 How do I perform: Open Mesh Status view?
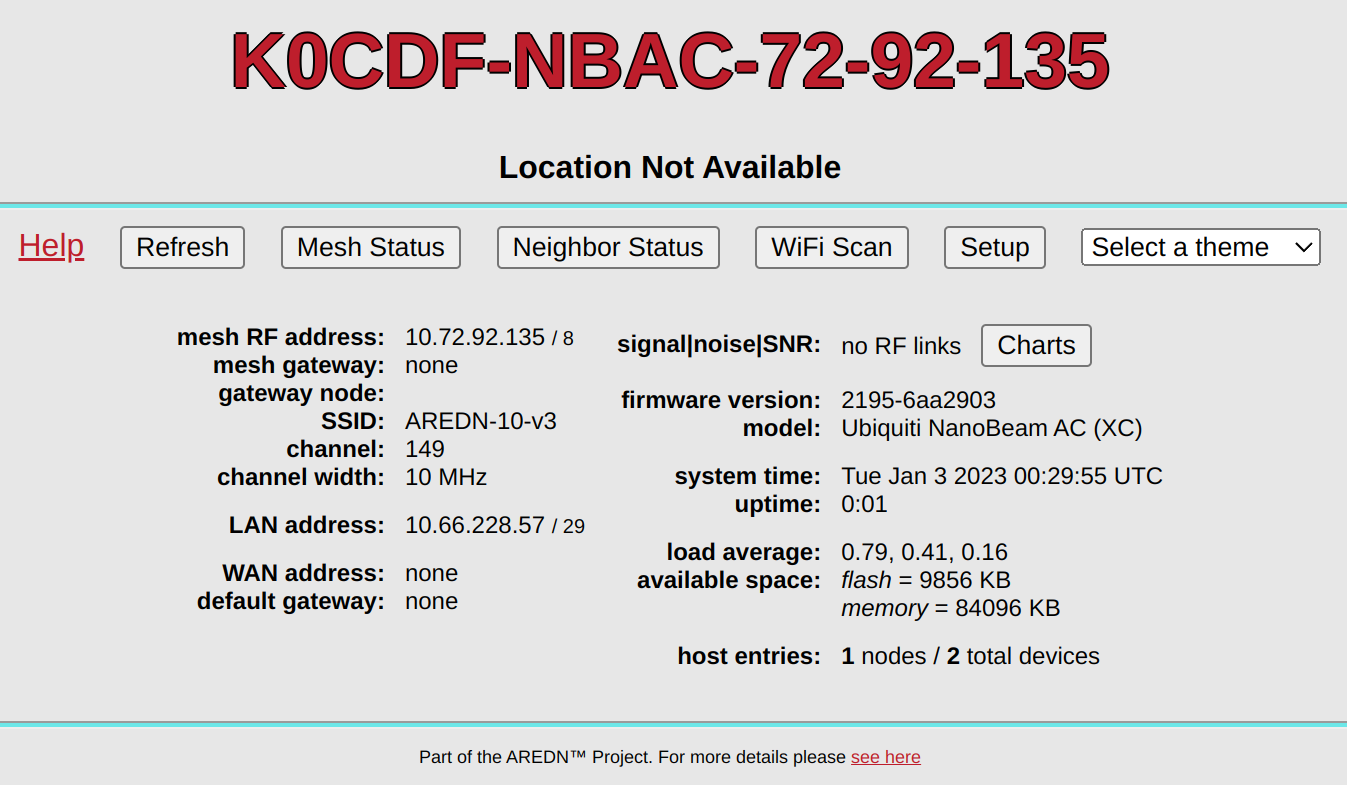click(x=370, y=247)
